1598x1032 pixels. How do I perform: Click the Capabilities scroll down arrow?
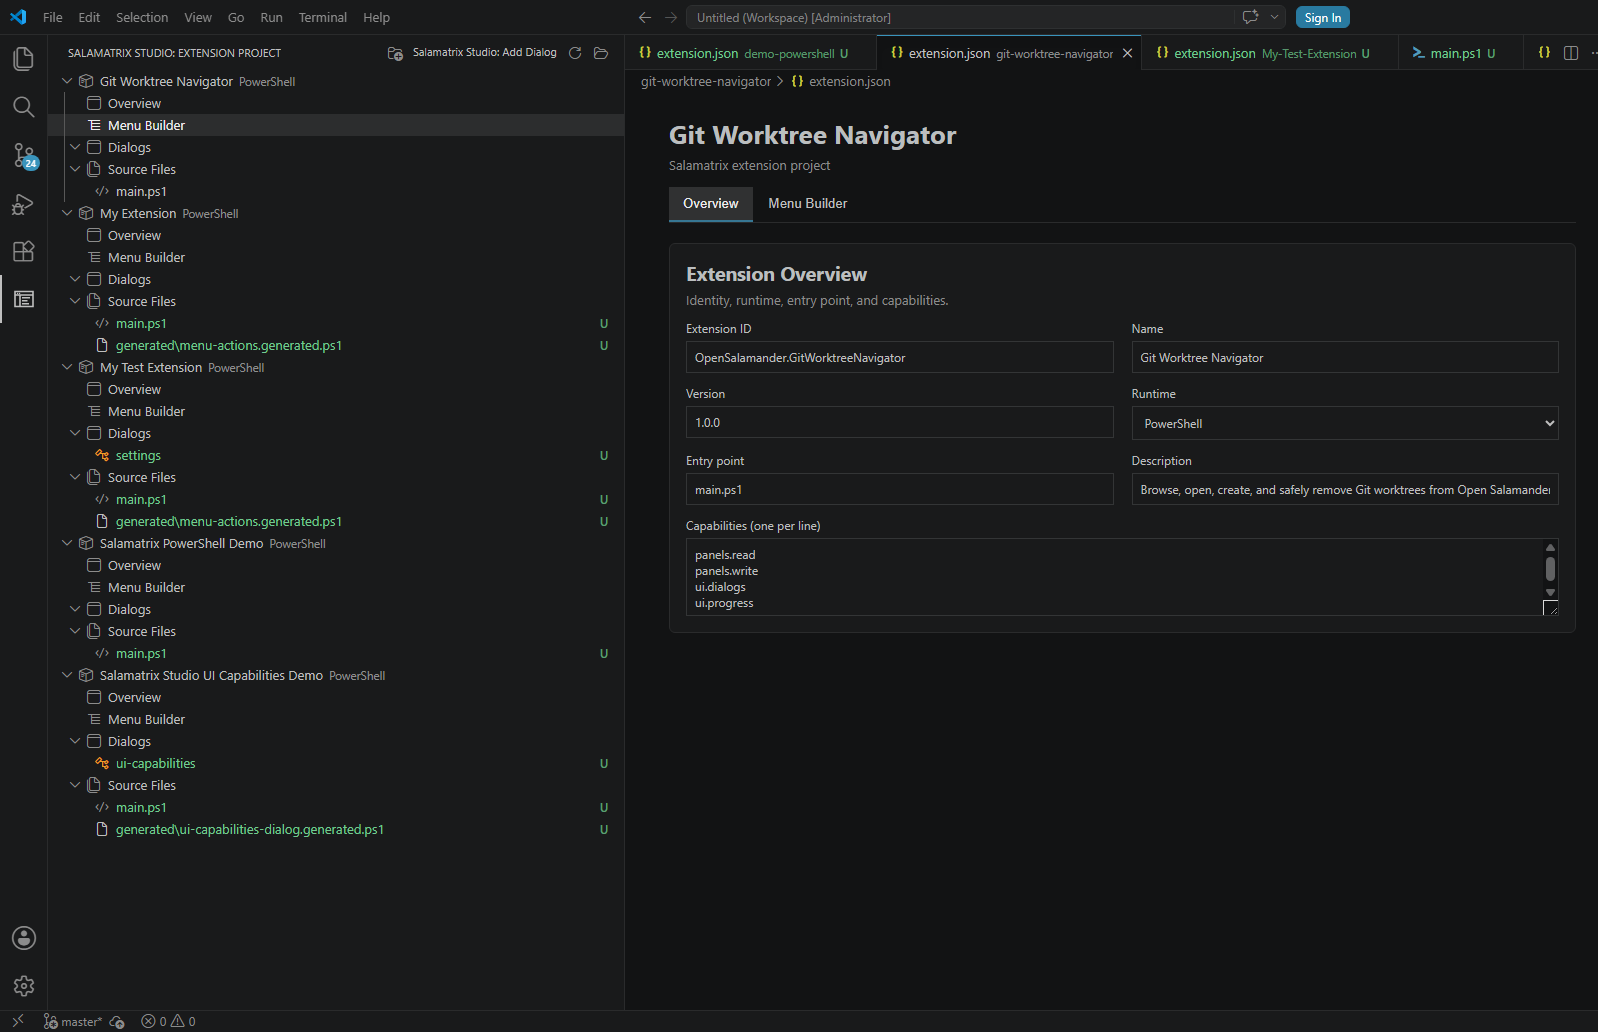(1550, 593)
